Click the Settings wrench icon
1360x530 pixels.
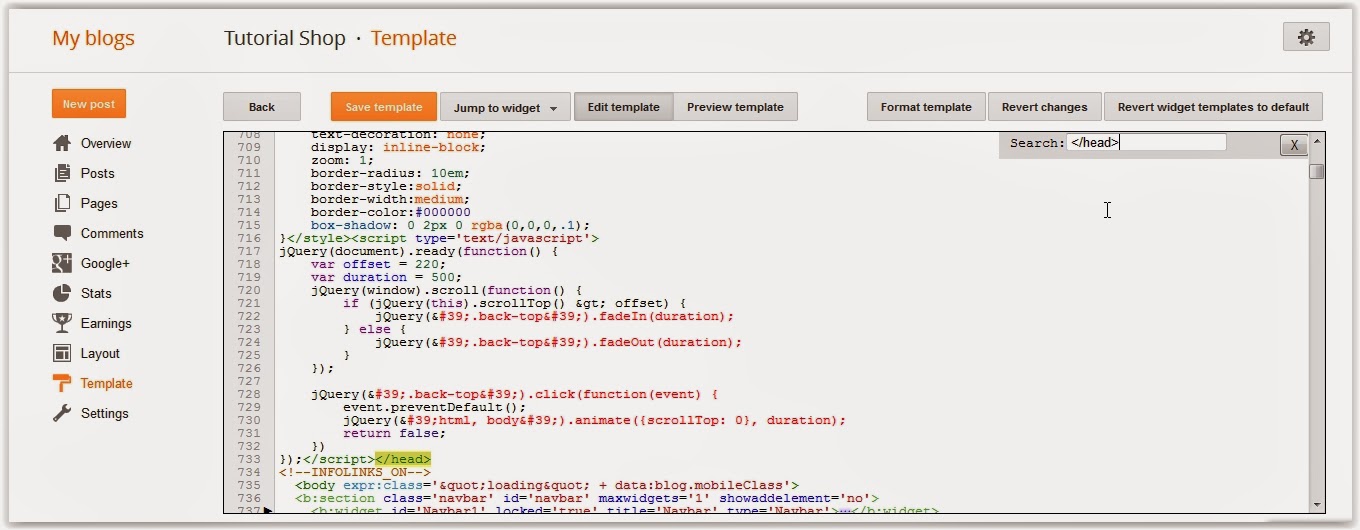(x=62, y=413)
